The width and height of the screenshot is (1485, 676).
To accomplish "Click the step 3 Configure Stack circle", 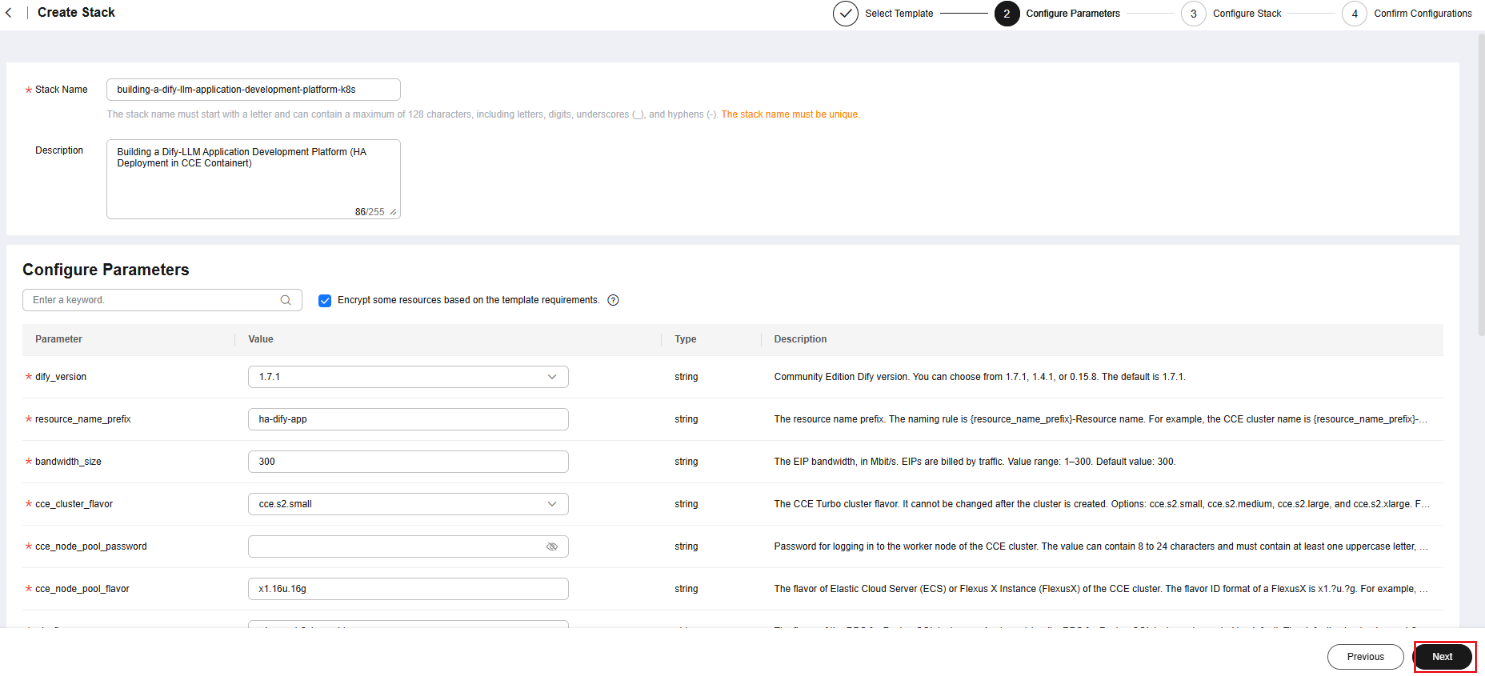I will [x=1193, y=14].
